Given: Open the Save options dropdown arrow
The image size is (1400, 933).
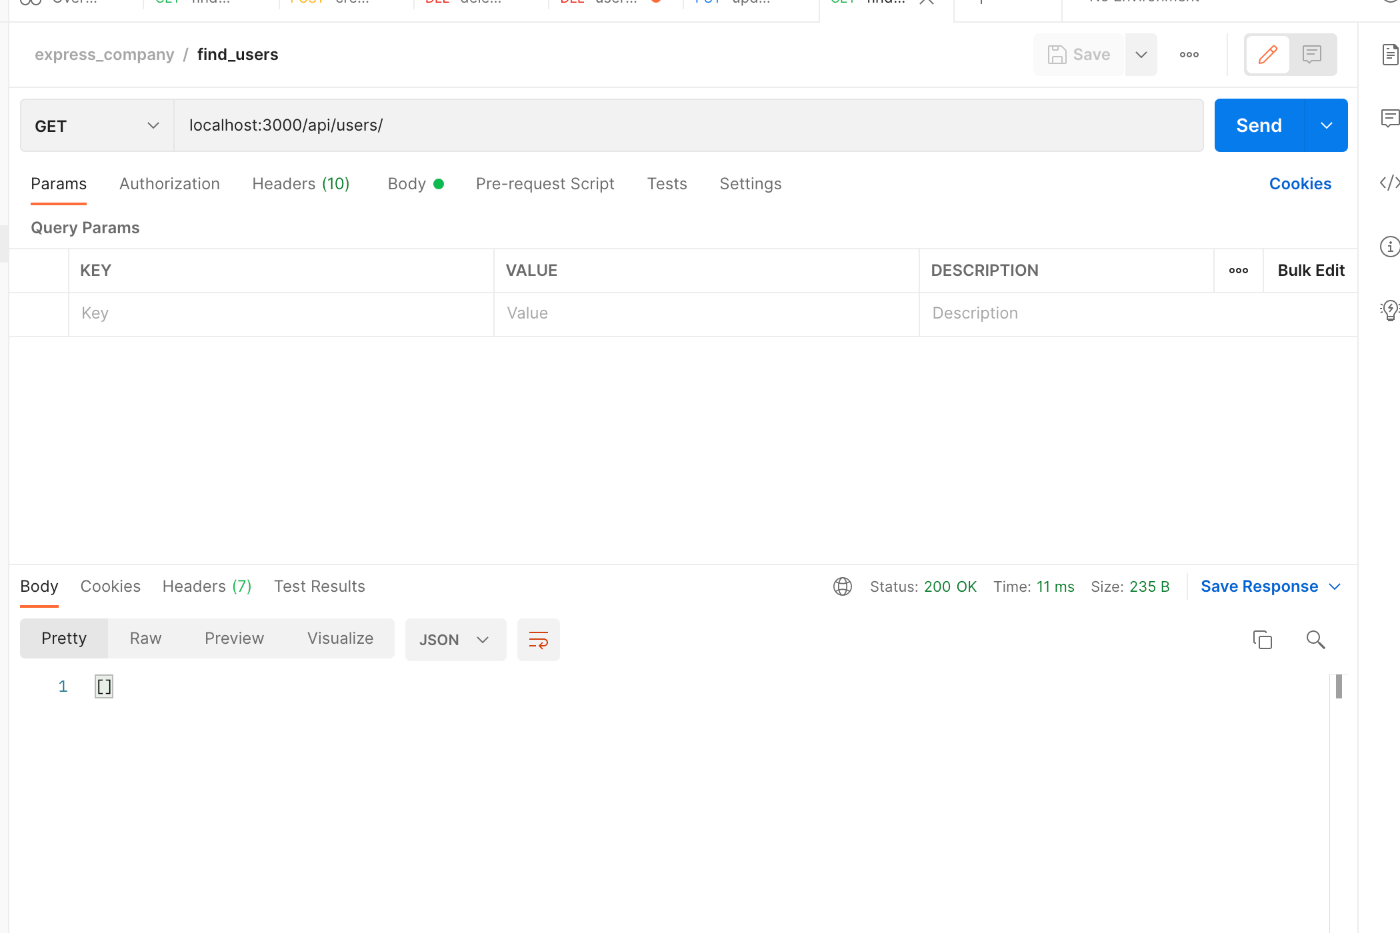Looking at the screenshot, I should (1141, 55).
